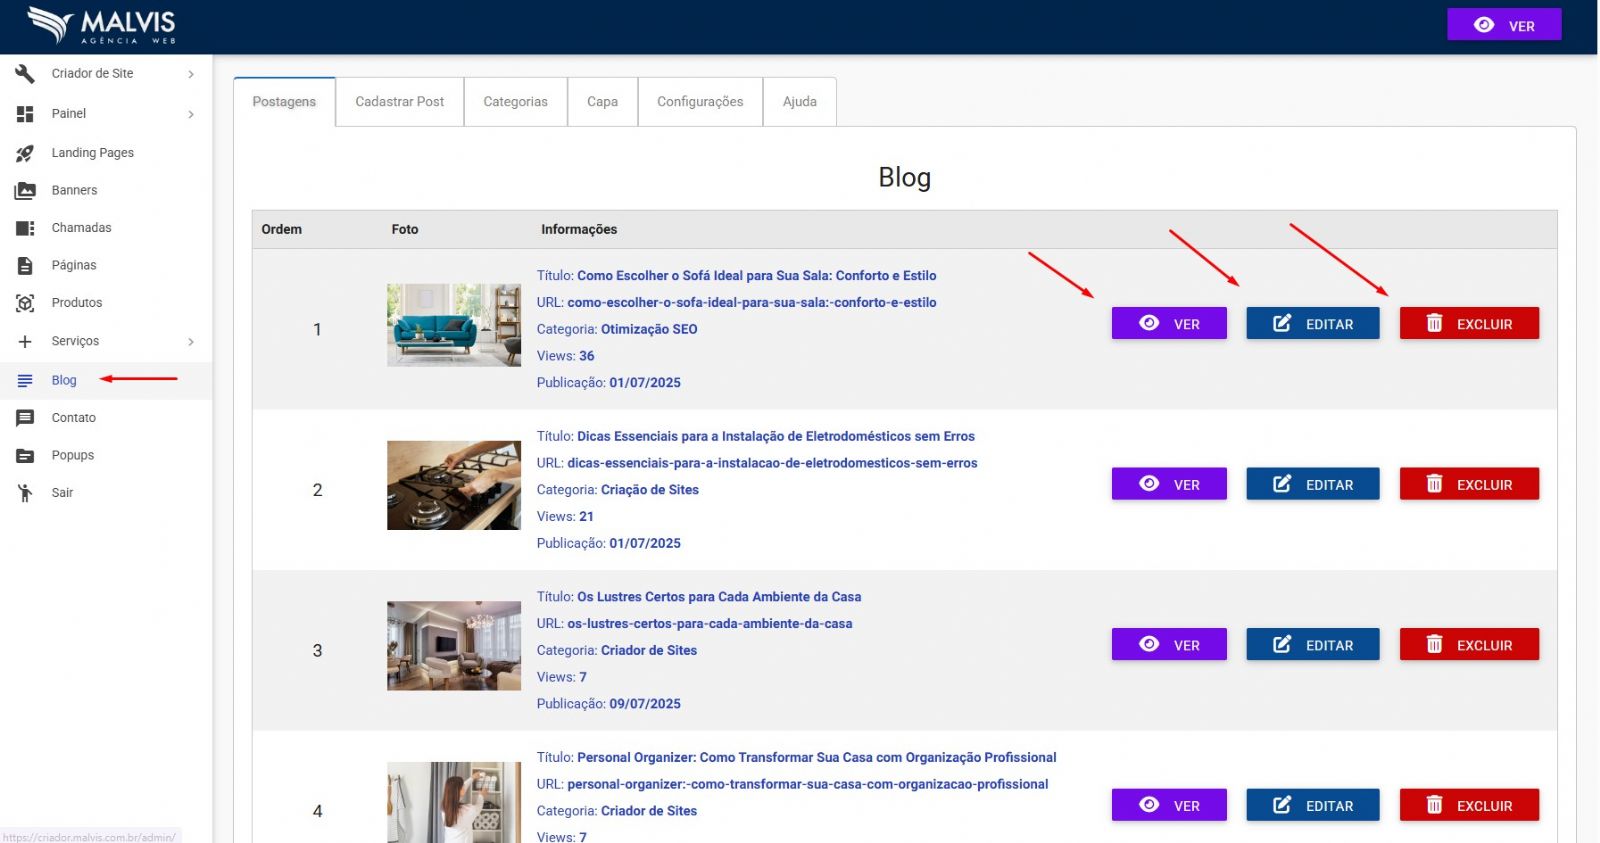View post 3 with VER button

1168,645
